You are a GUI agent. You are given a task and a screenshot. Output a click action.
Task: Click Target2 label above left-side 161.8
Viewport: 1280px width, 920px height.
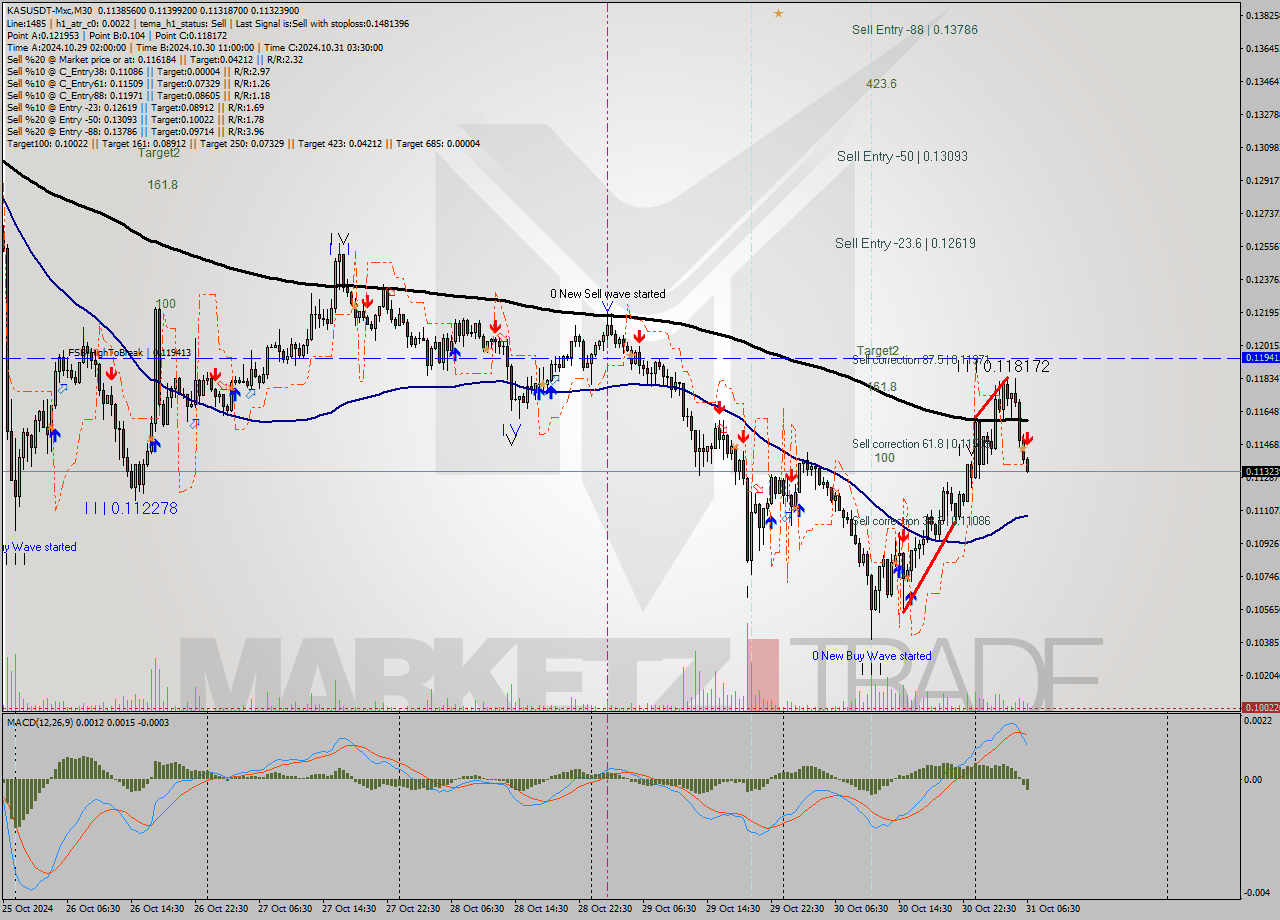[159, 153]
